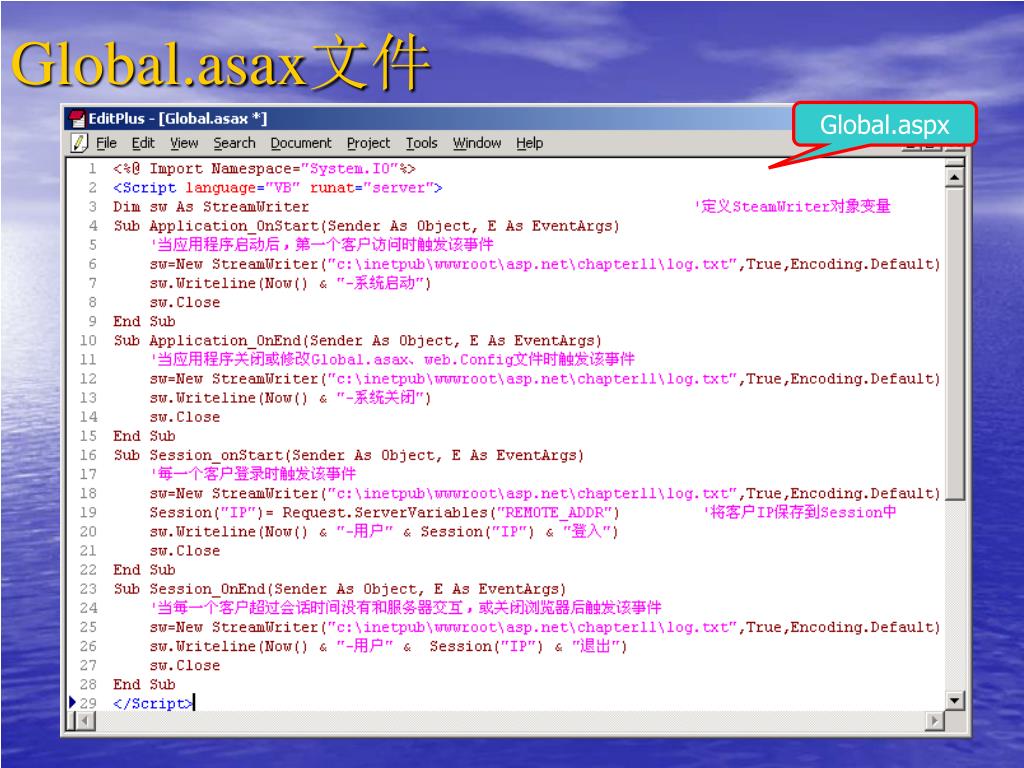The image size is (1024, 768).
Task: Click sw.Writeline line containing "-系统关闭"
Action: [x=290, y=398]
